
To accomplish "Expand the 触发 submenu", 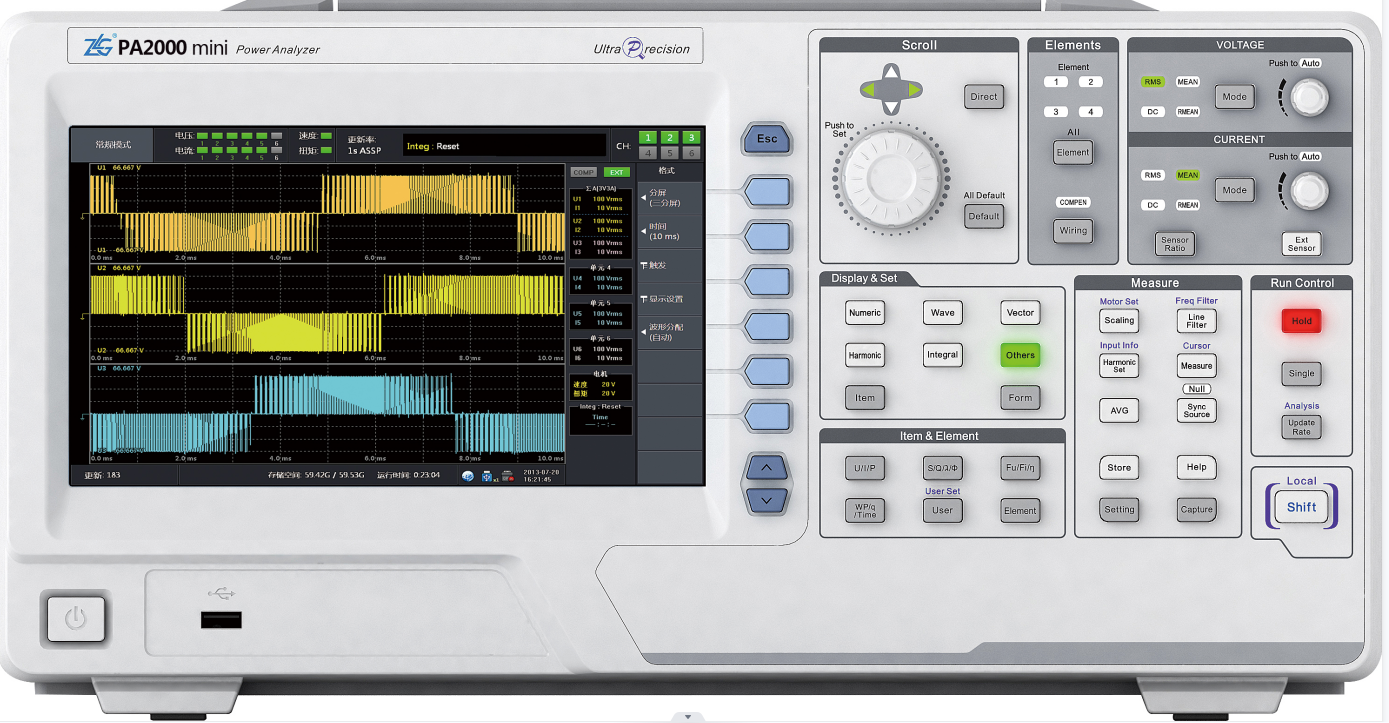I will 669,265.
